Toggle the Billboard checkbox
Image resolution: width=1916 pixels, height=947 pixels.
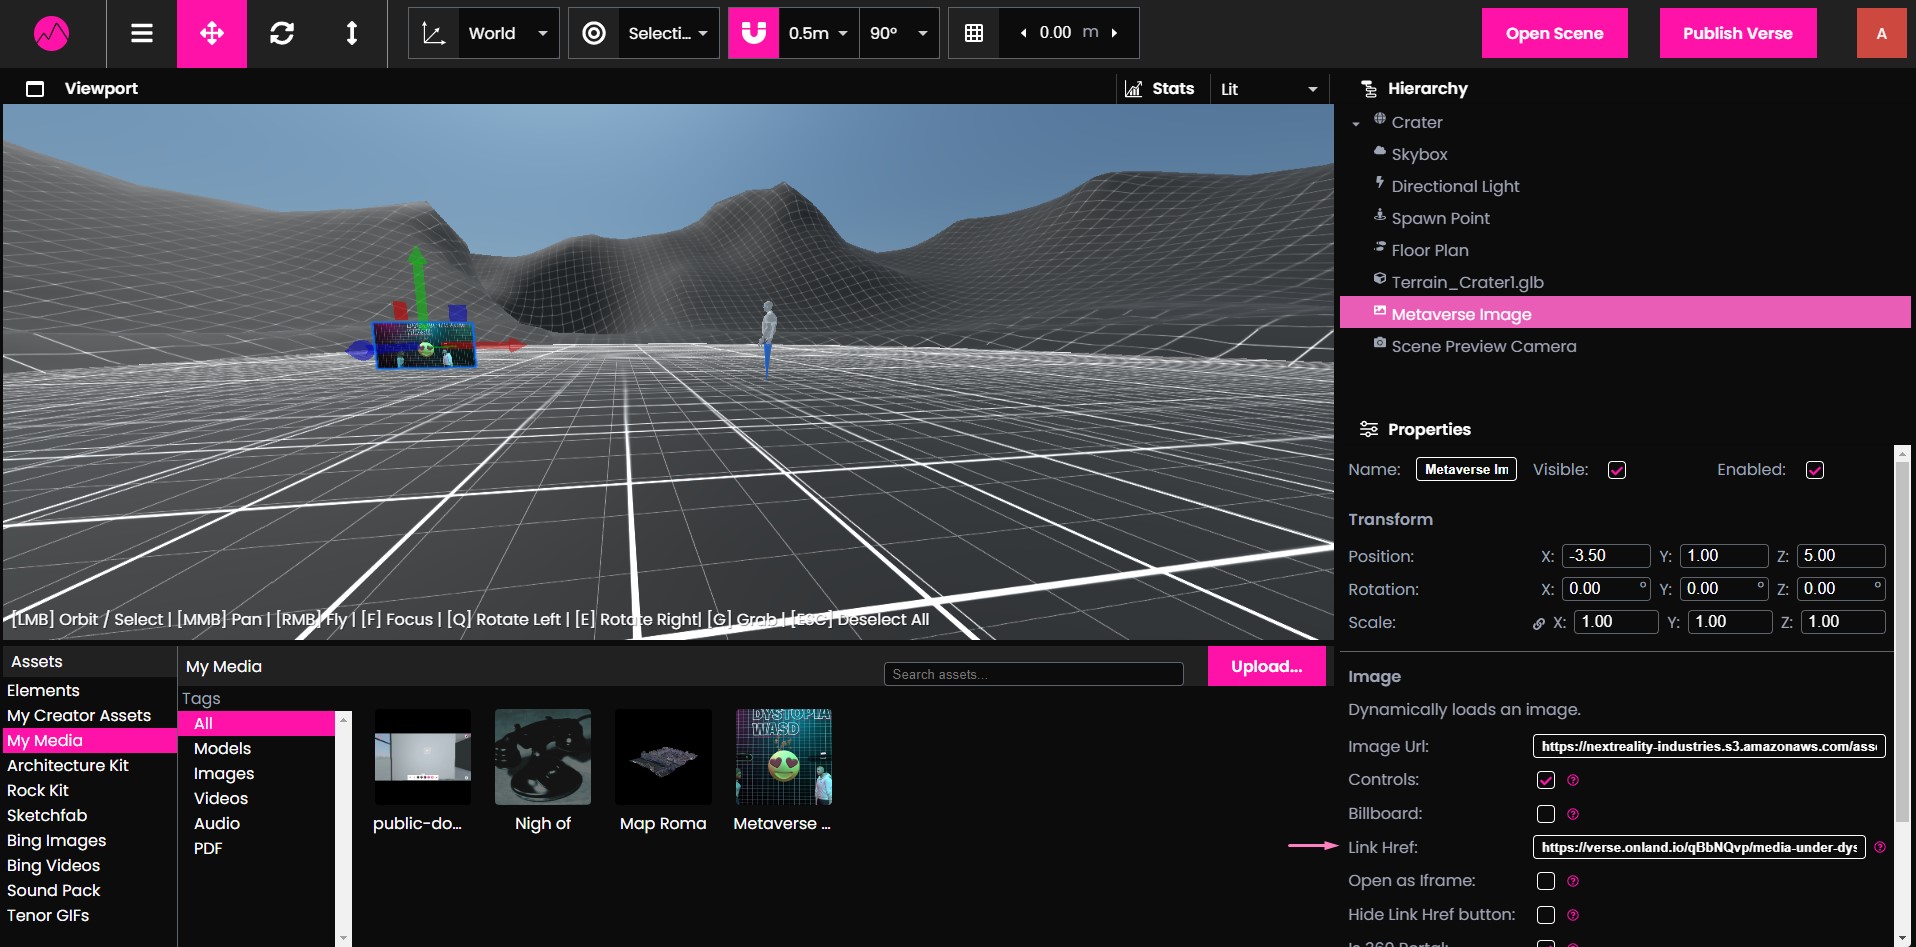[x=1546, y=814]
